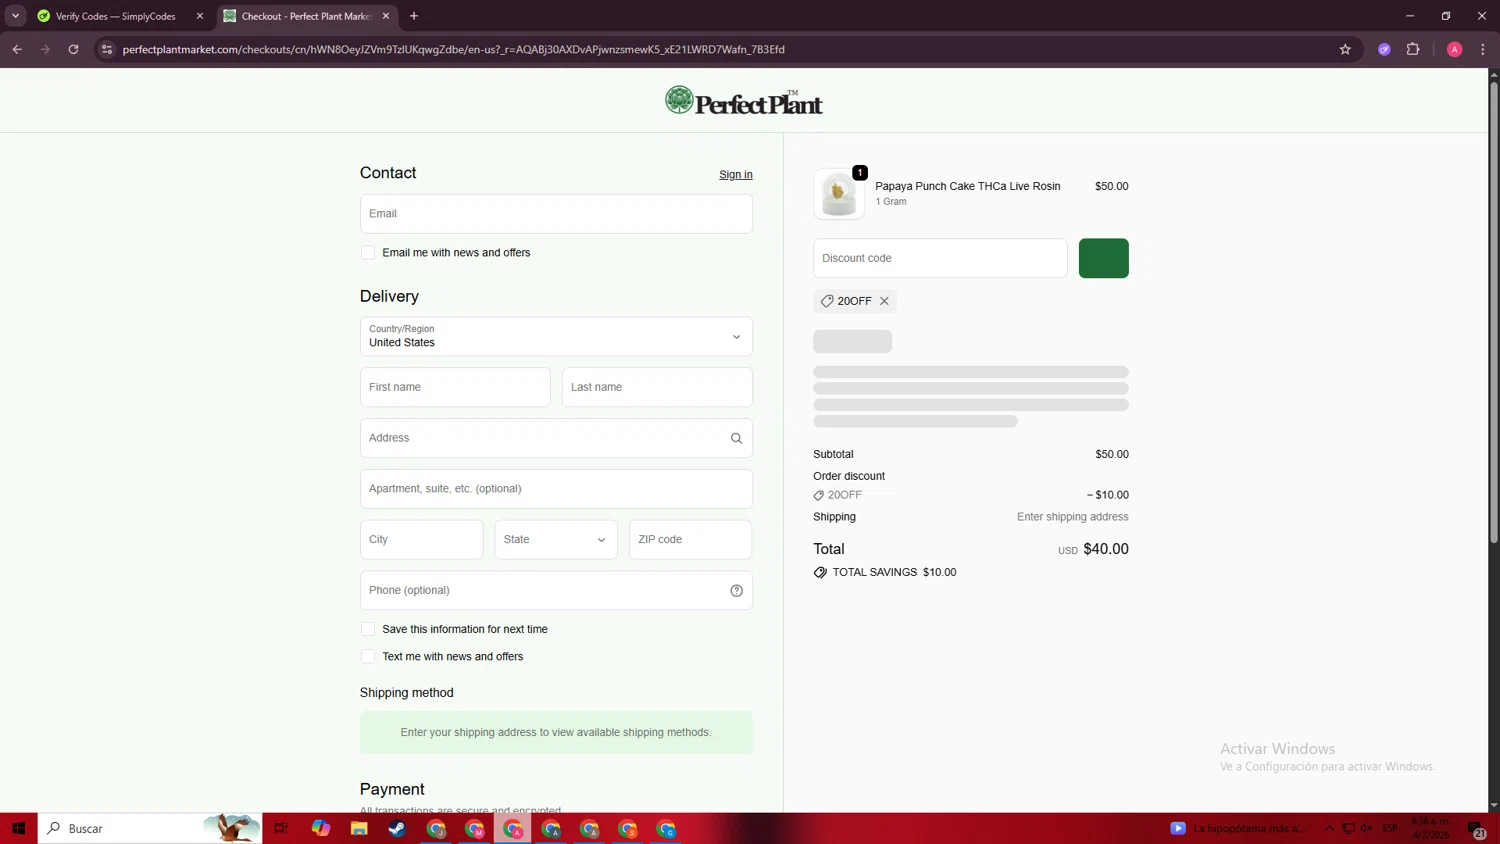This screenshot has width=1500, height=844.
Task: Open the tab search dropdown arrow
Action: click(x=16, y=16)
